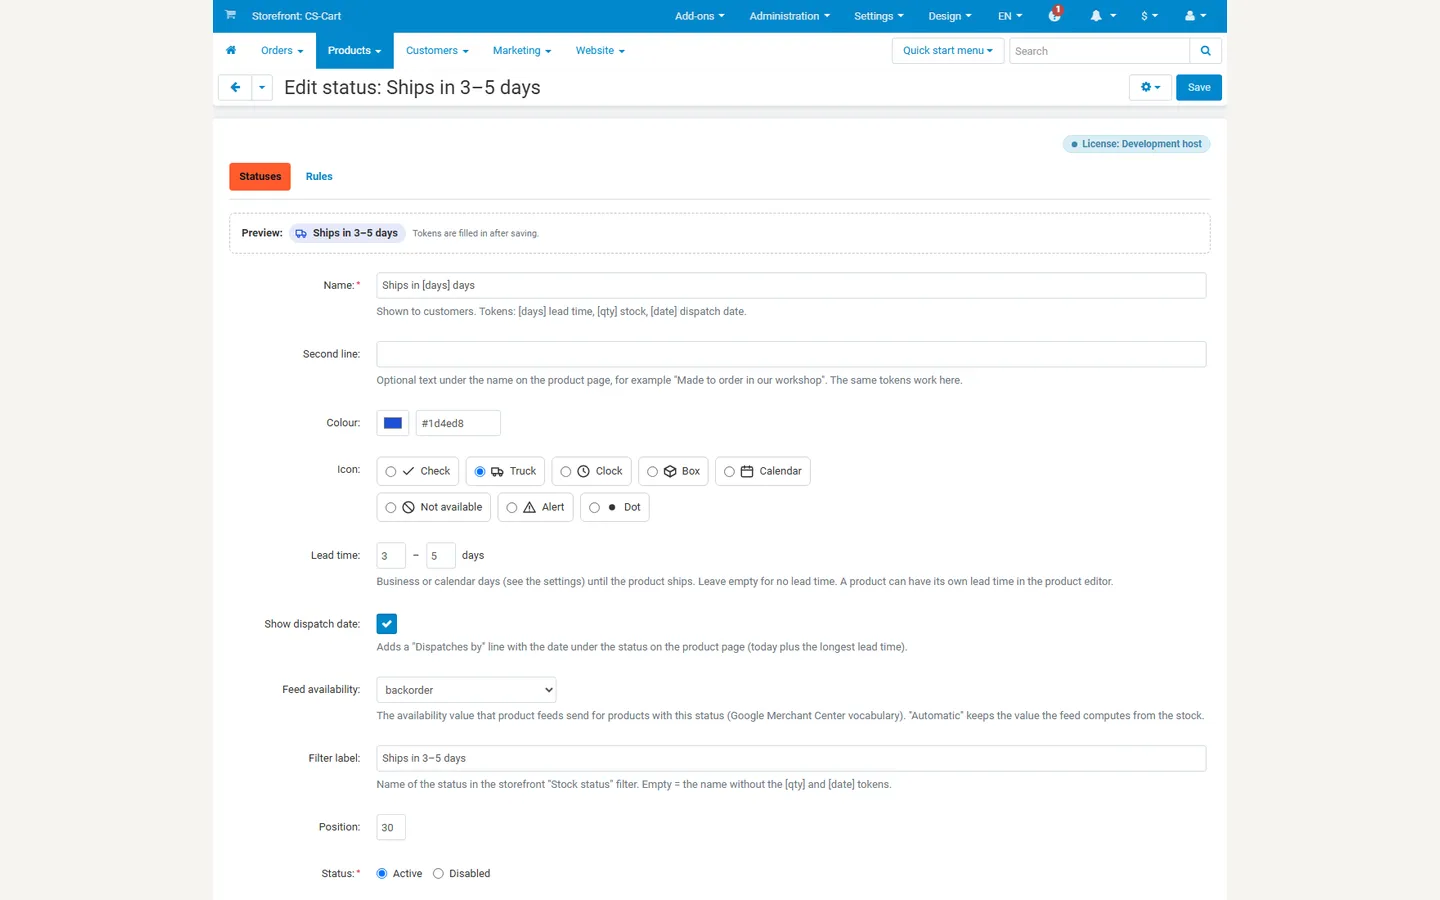This screenshot has width=1440, height=900.
Task: Open the Settings menu
Action: (879, 16)
